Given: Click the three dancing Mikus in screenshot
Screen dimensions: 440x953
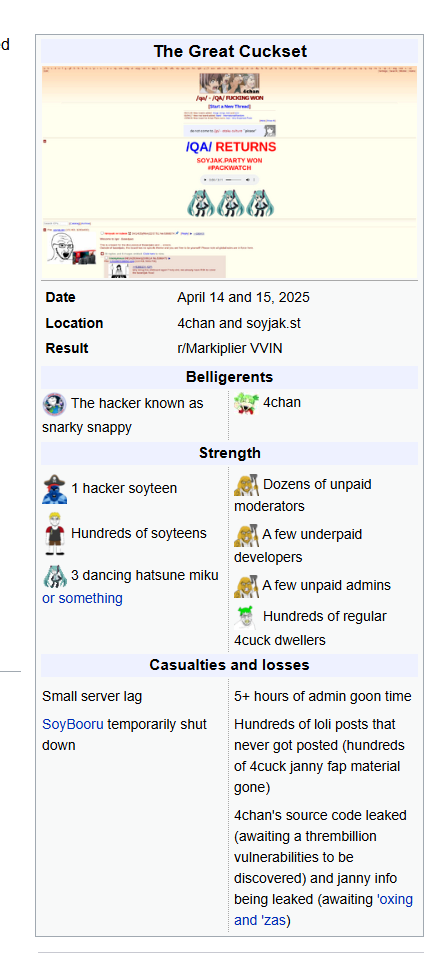Looking at the screenshot, I should 231,203.
